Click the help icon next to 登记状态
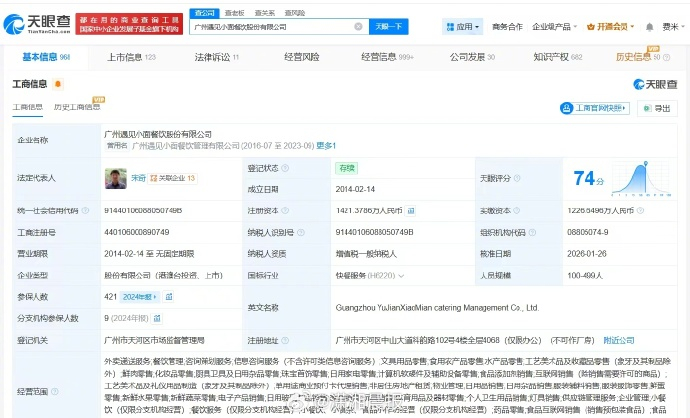 coord(285,168)
